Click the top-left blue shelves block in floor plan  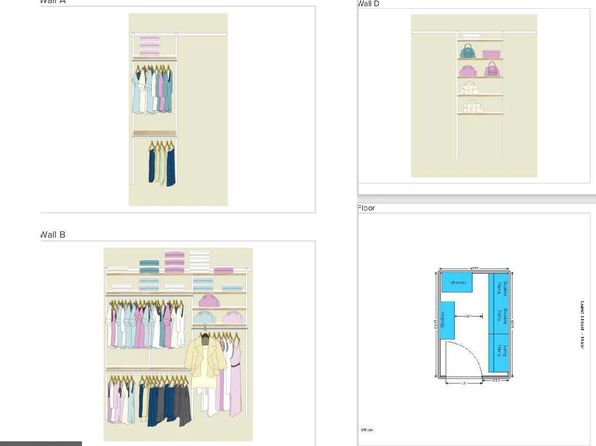458,283
